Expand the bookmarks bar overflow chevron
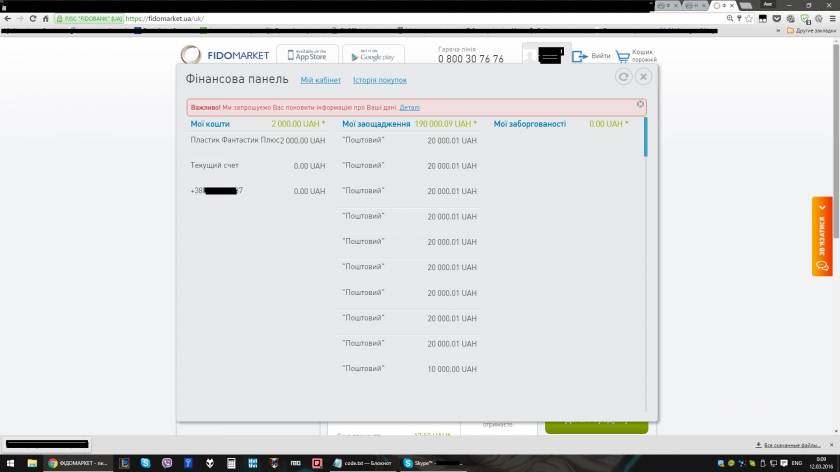 (x=778, y=31)
